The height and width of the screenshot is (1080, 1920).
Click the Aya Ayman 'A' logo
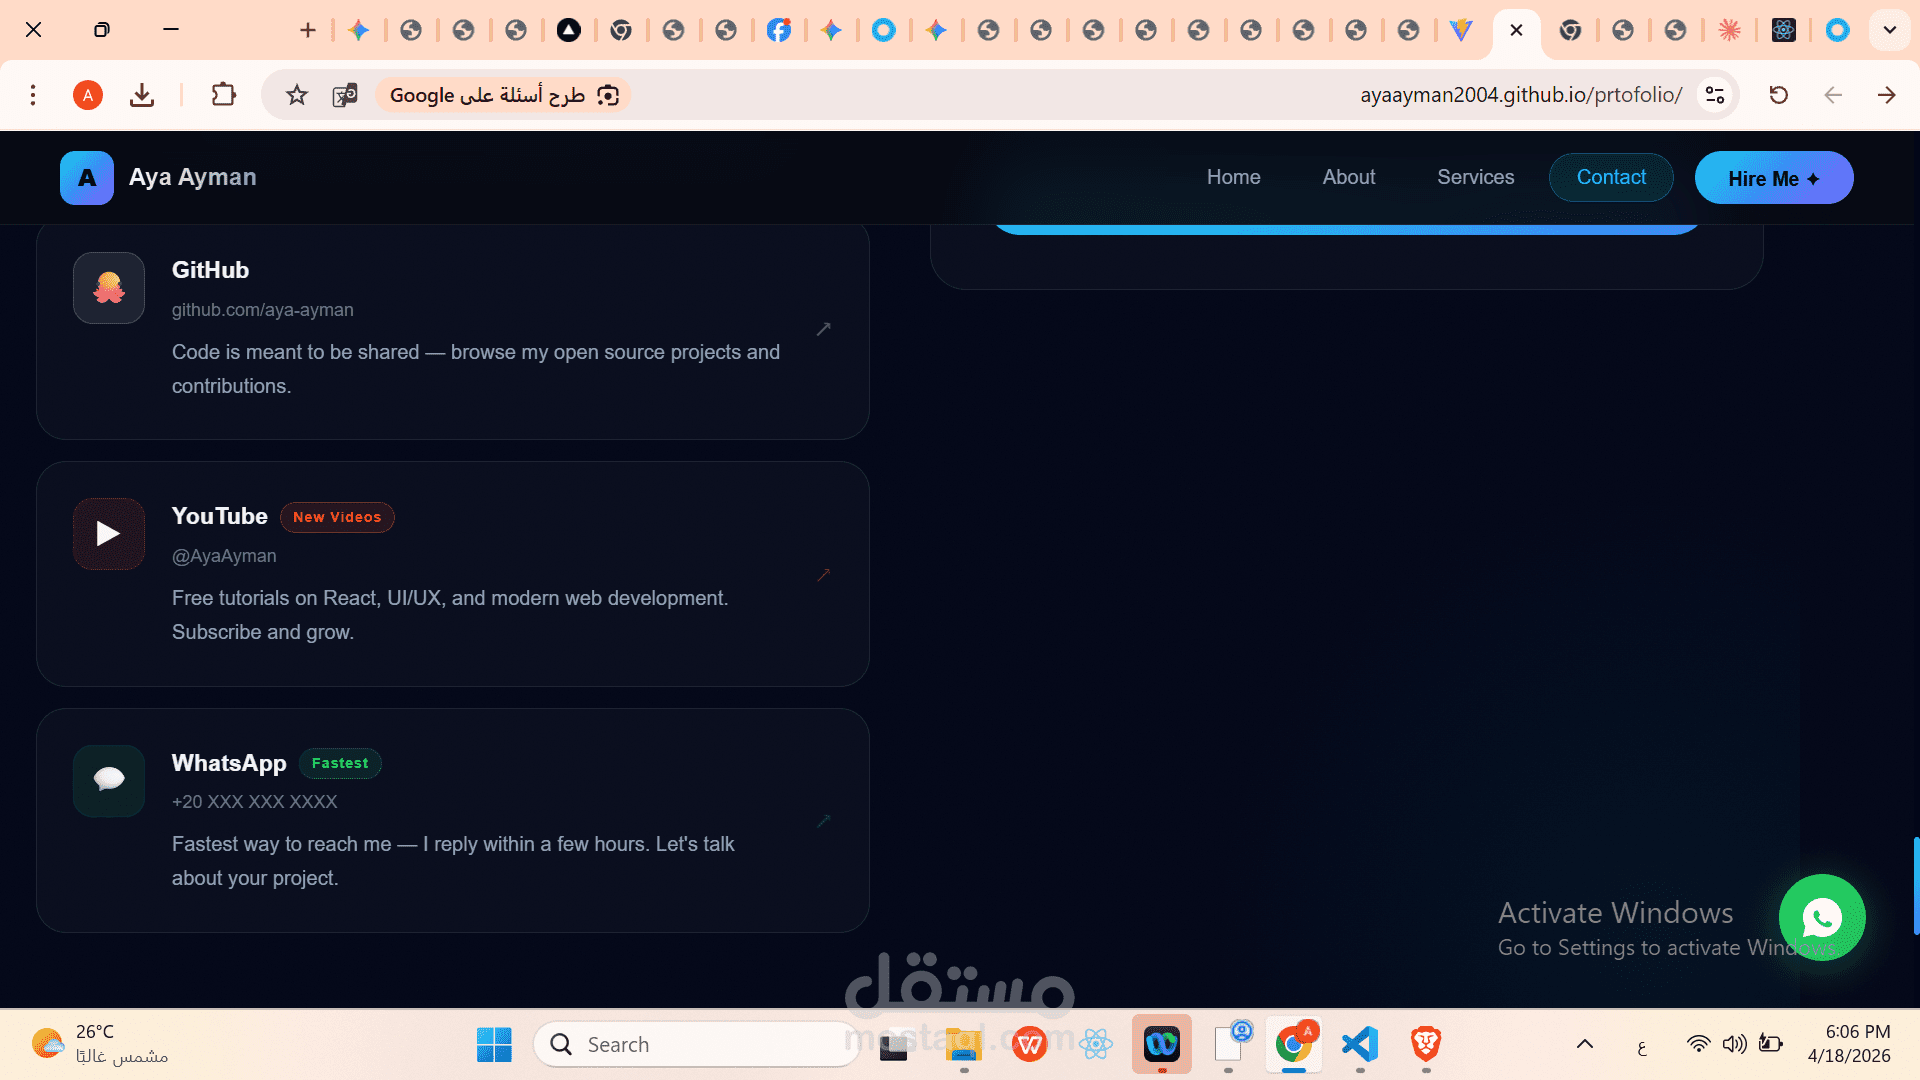pos(87,178)
